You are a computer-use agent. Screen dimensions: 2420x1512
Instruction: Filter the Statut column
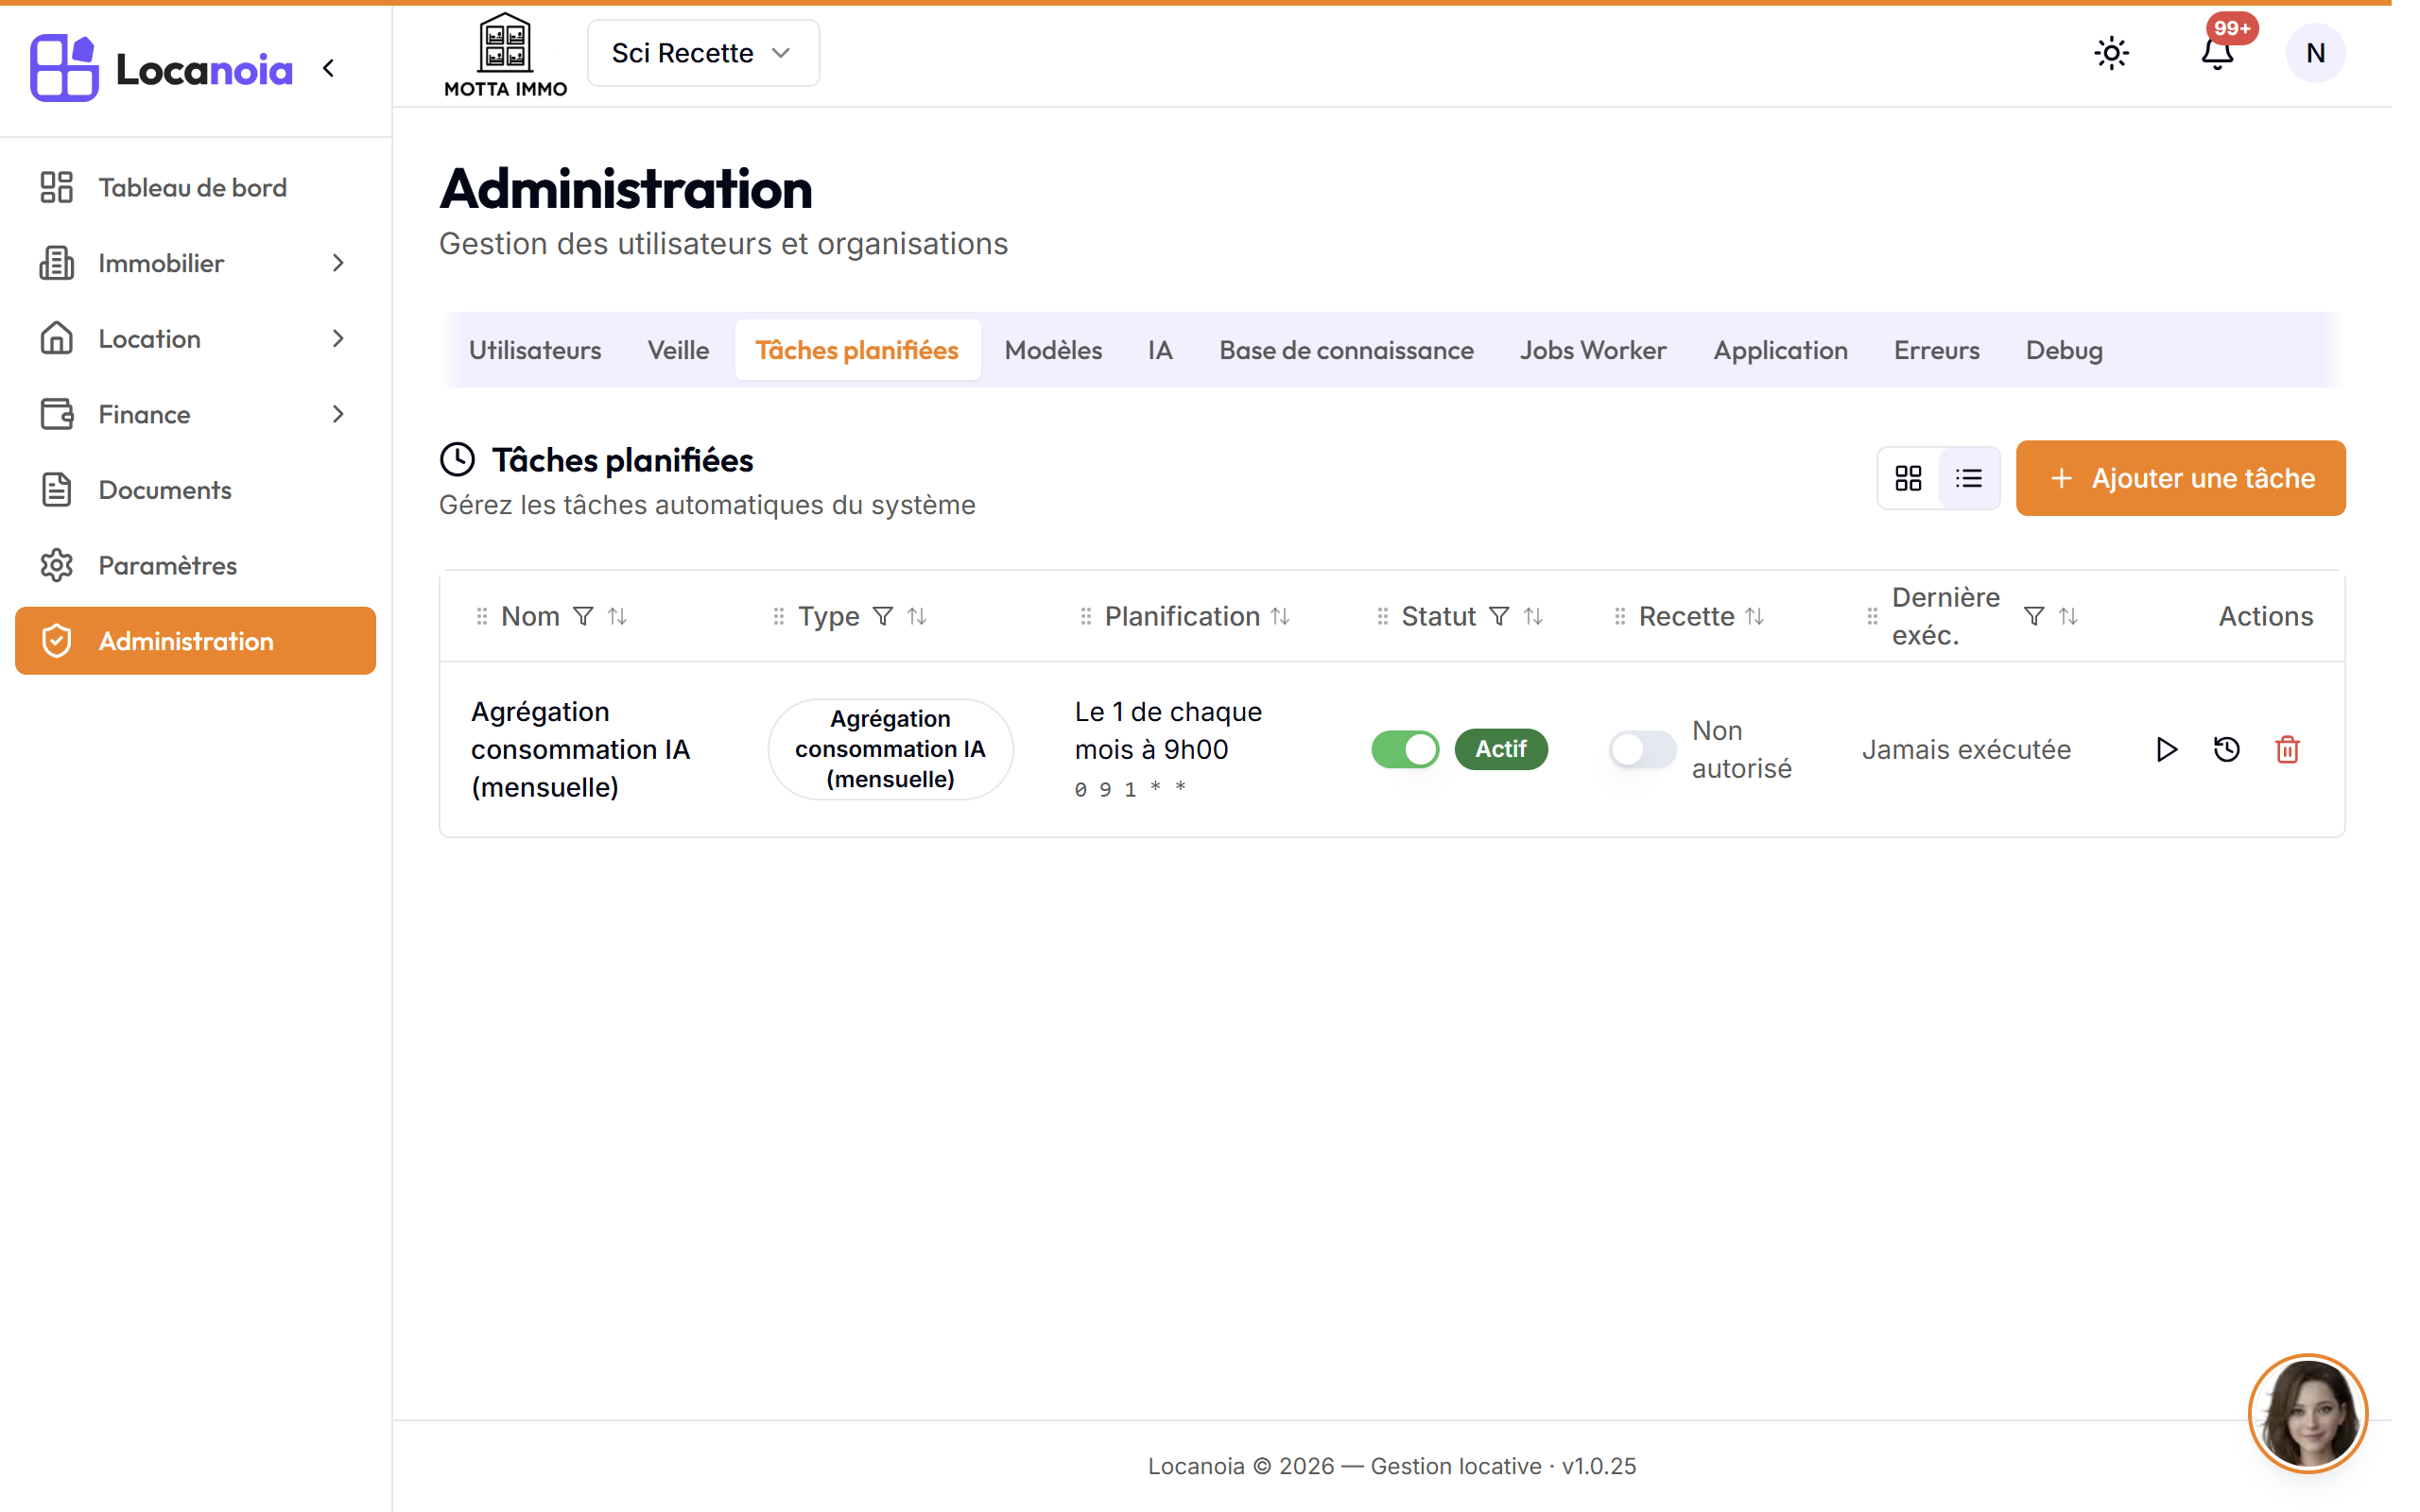(x=1498, y=616)
